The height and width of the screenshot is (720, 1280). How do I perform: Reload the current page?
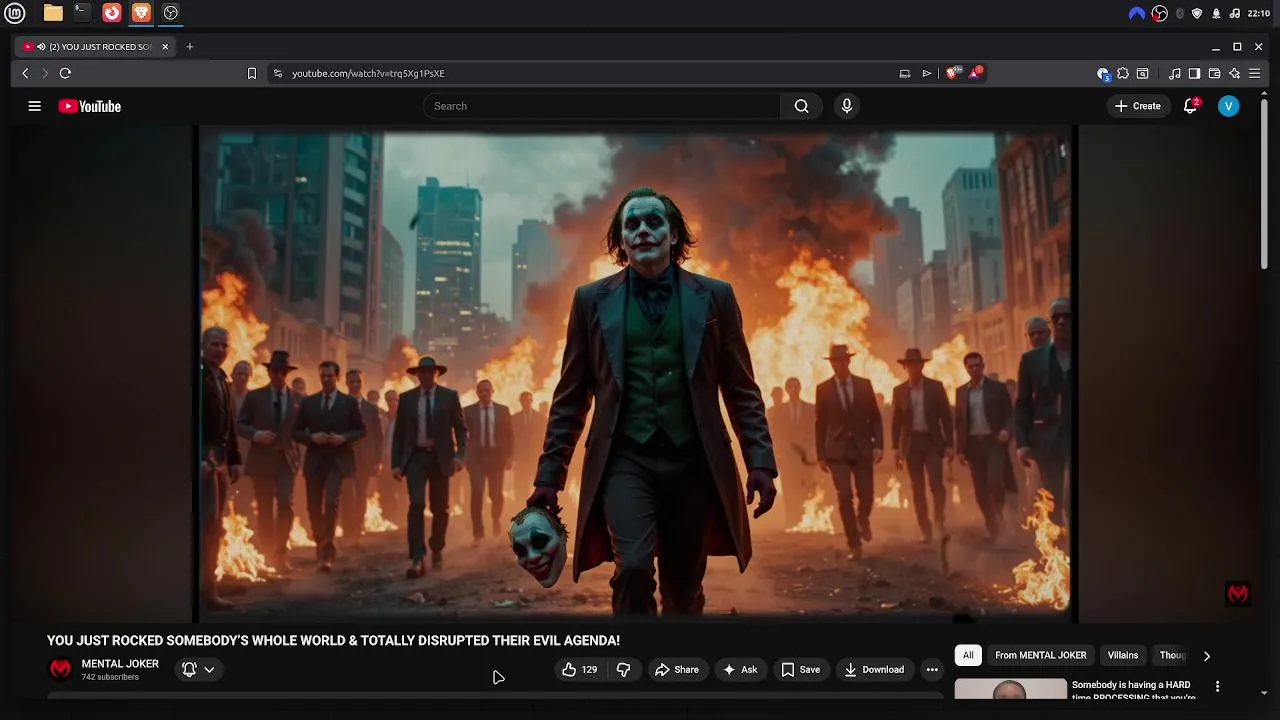(65, 73)
